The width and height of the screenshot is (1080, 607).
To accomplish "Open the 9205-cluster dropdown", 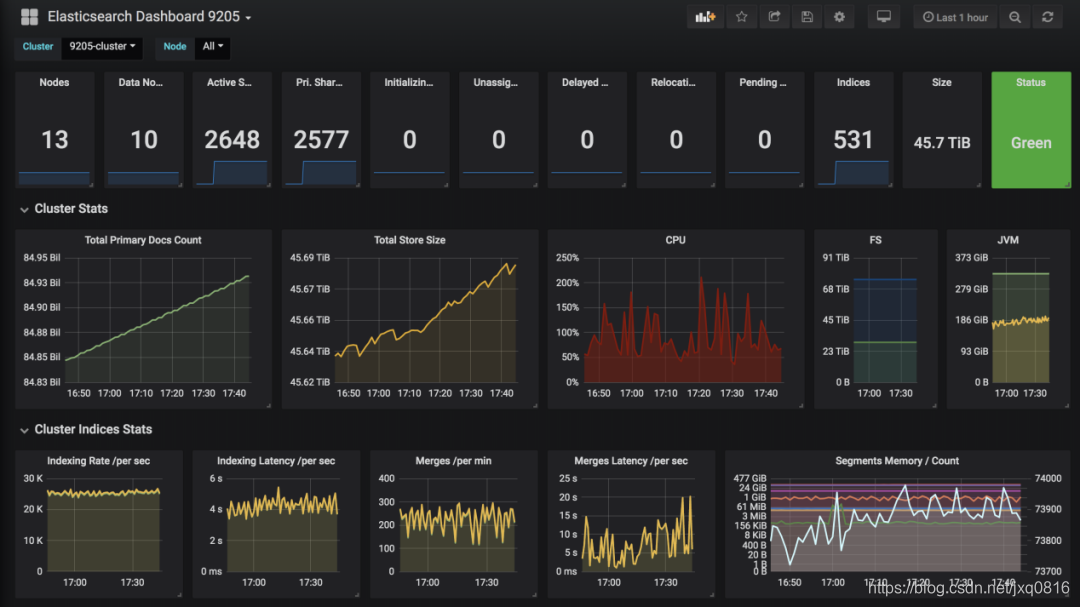I will click(x=102, y=47).
